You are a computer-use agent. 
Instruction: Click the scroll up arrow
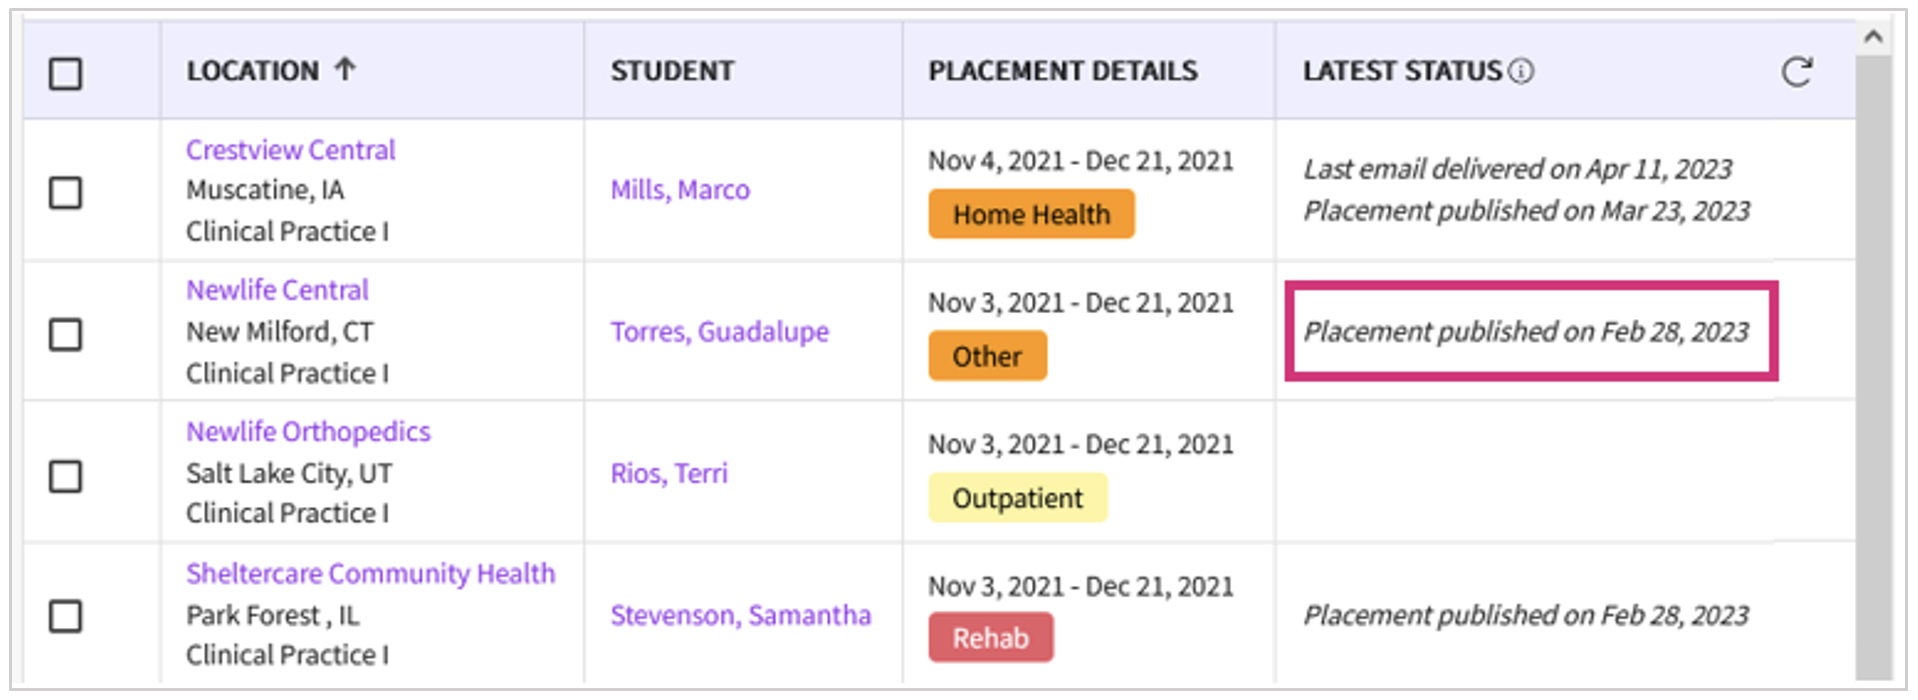(1873, 37)
